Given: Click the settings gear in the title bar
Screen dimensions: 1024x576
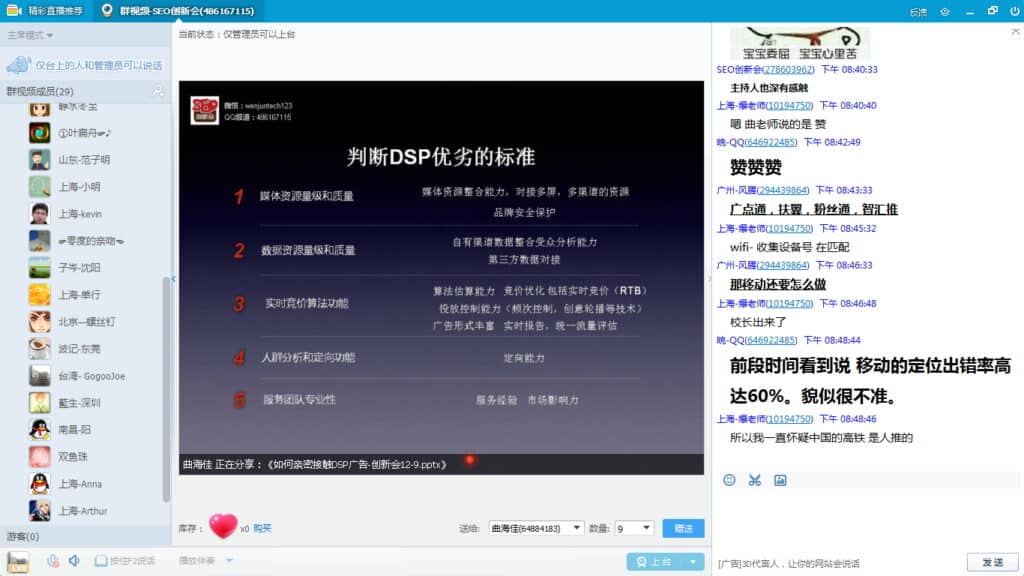Looking at the screenshot, I should coord(945,10).
